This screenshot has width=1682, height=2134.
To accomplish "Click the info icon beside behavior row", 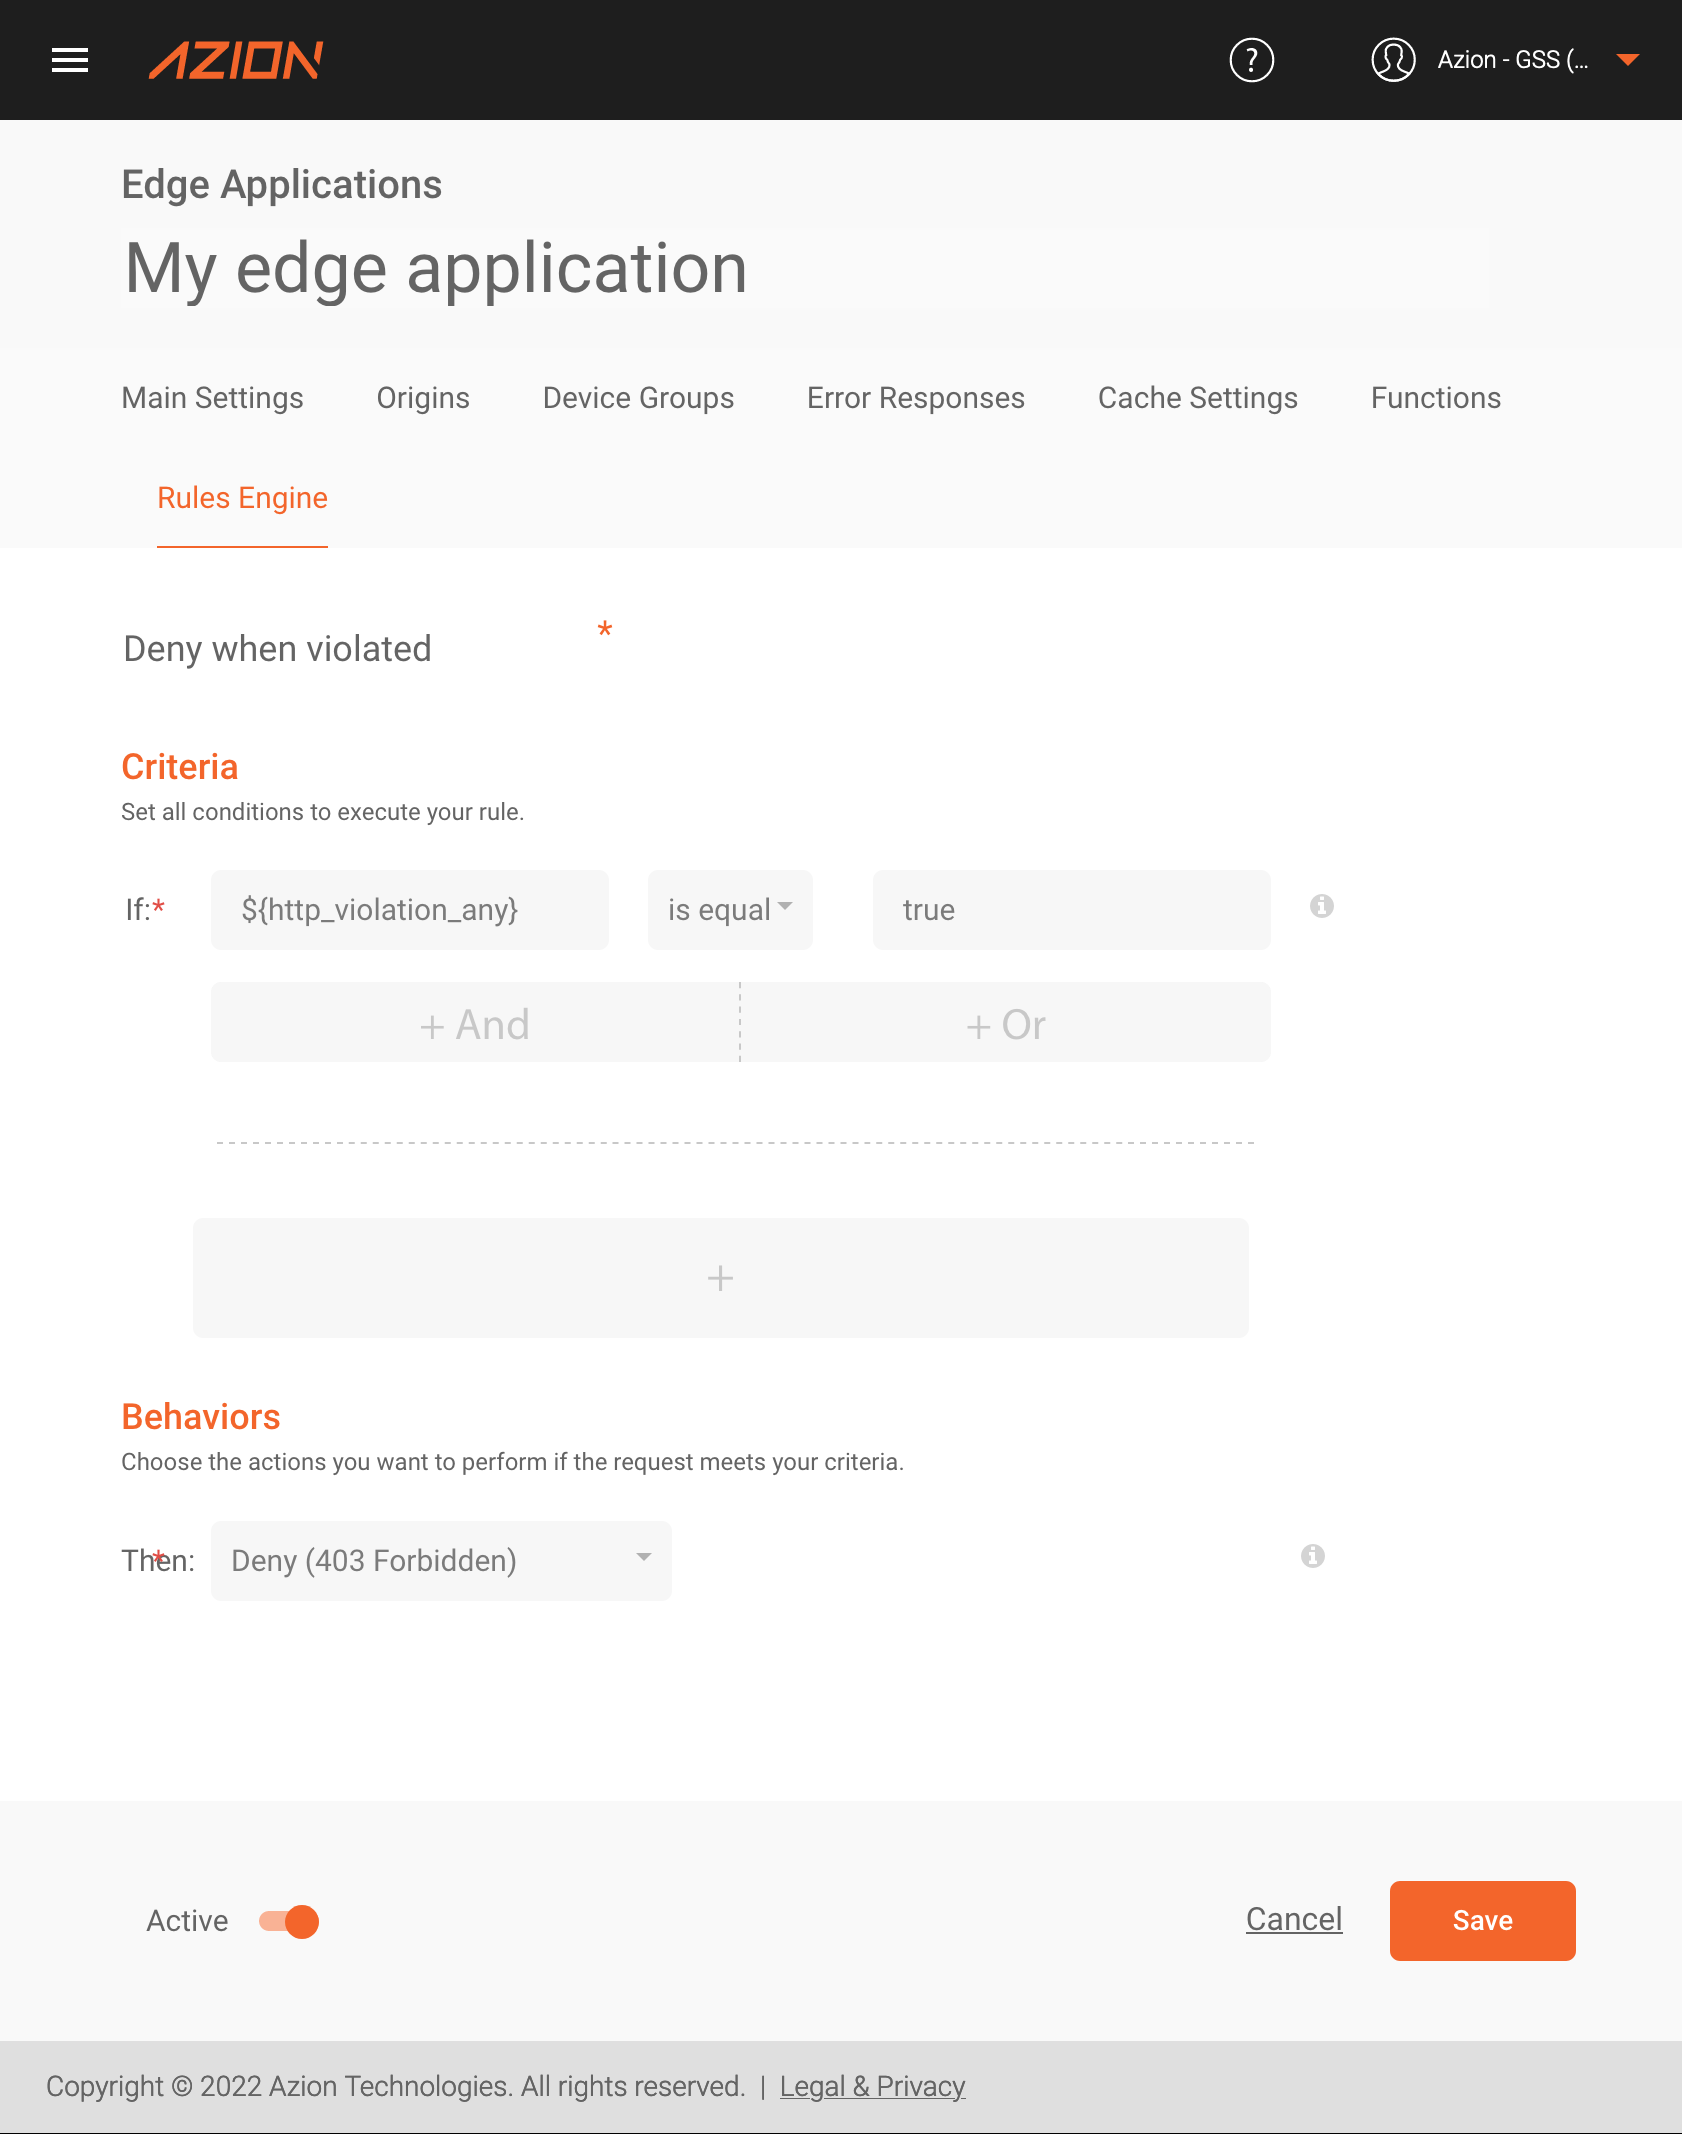I will point(1313,1556).
